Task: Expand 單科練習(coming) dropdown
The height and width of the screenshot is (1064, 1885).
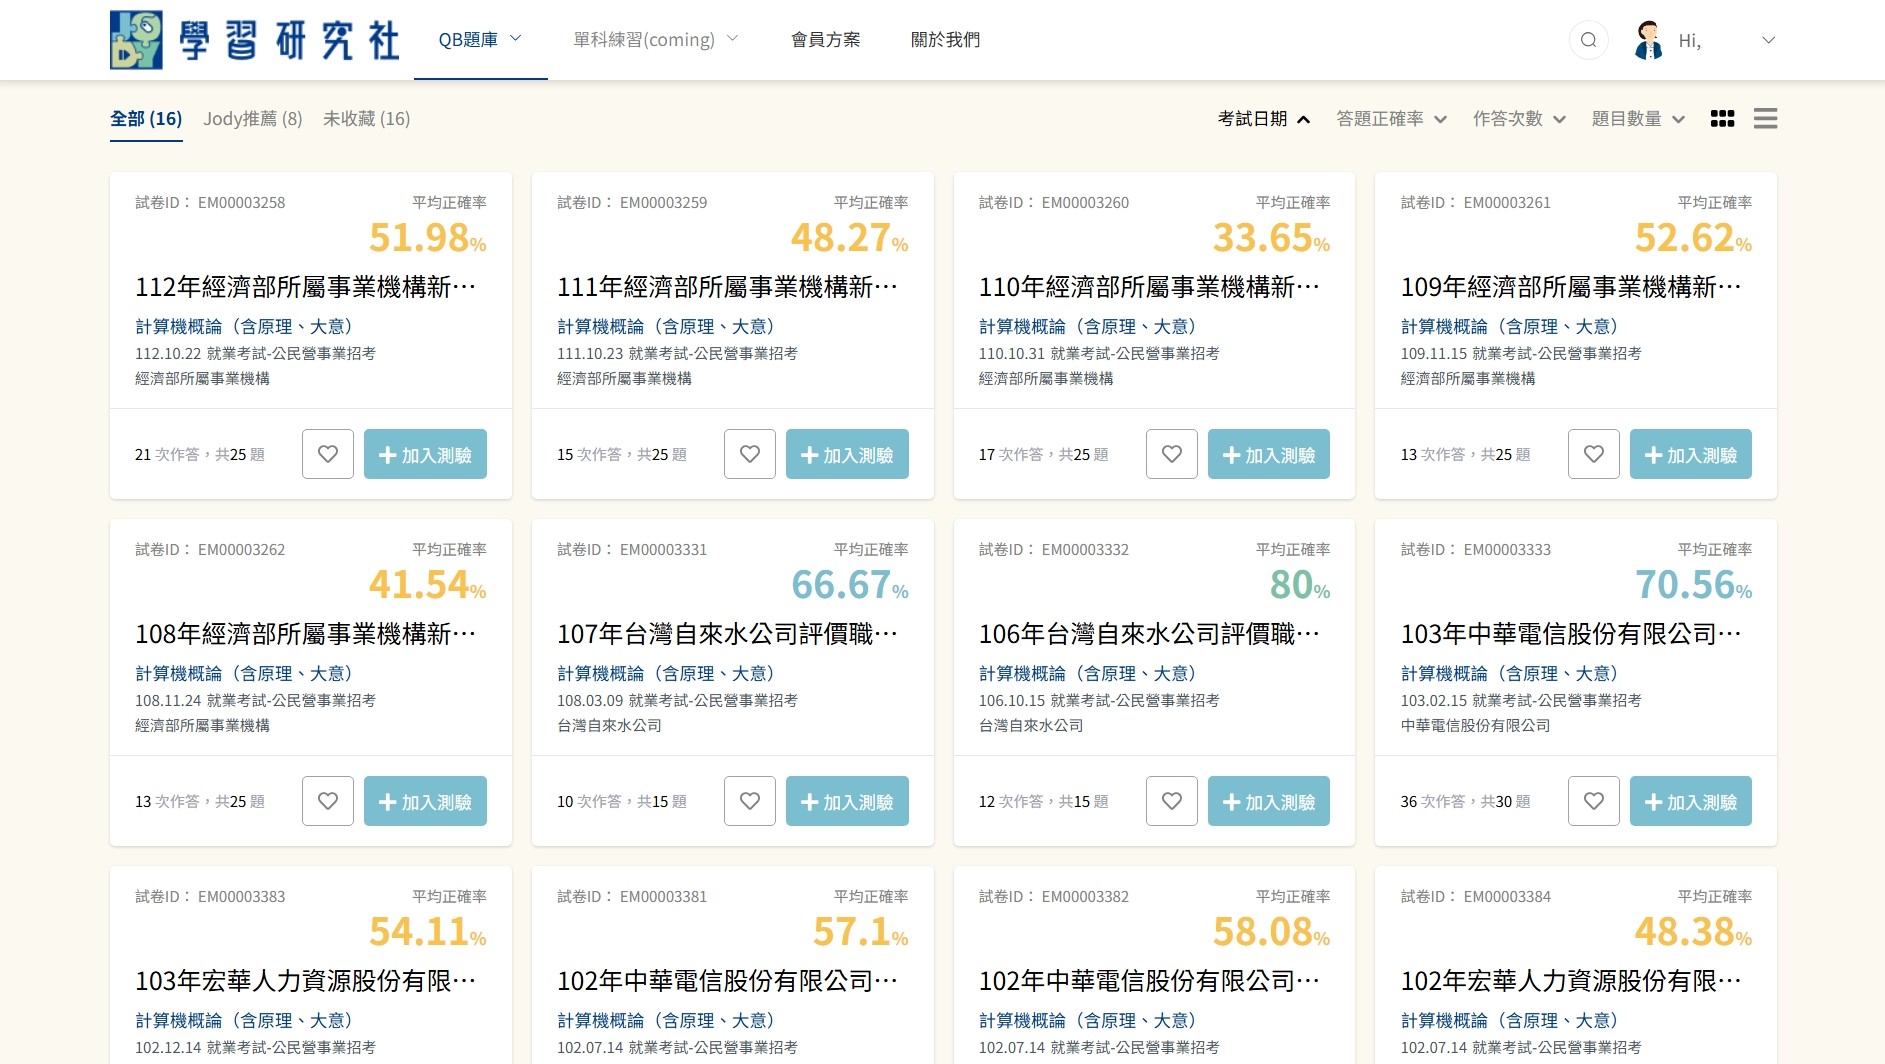Action: [655, 40]
